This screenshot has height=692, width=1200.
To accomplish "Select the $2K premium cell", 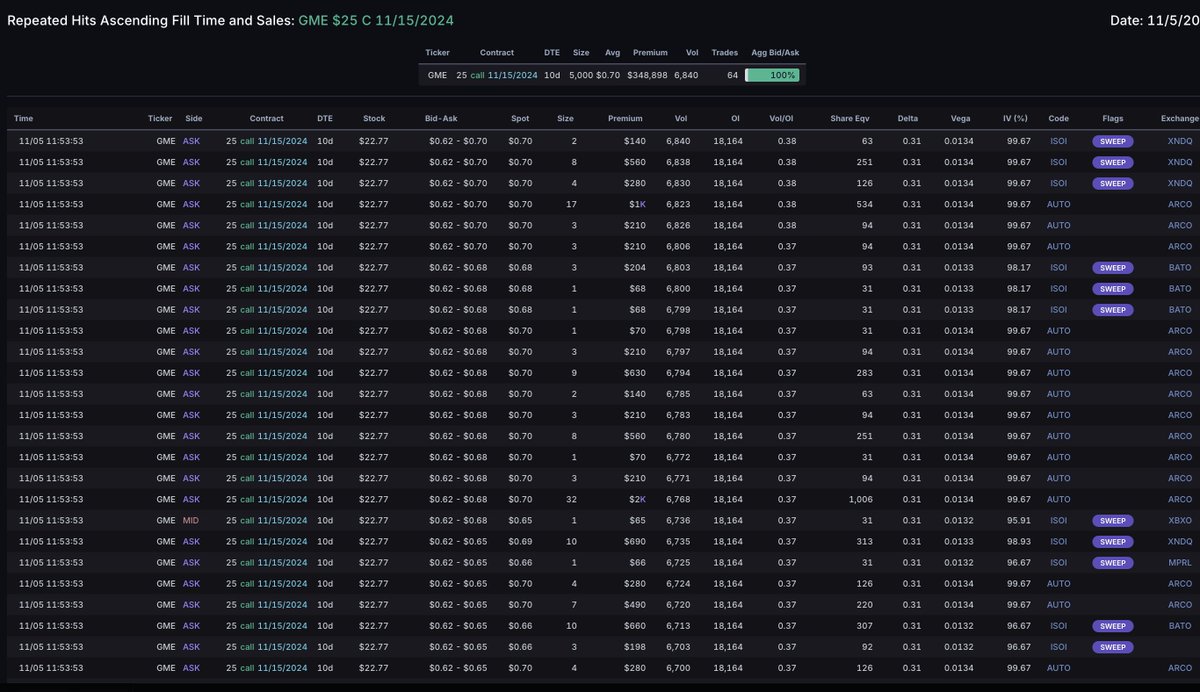I will [x=635, y=500].
